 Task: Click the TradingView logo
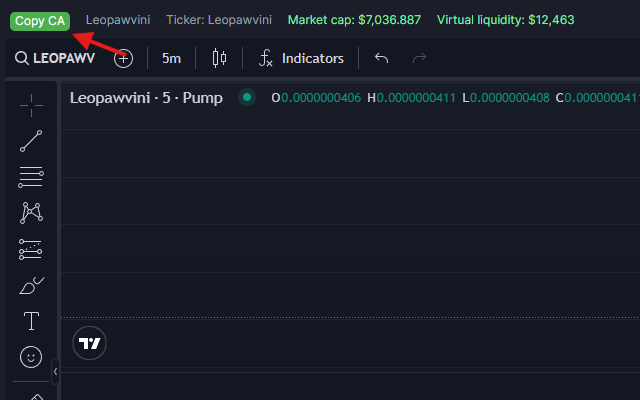coord(89,343)
